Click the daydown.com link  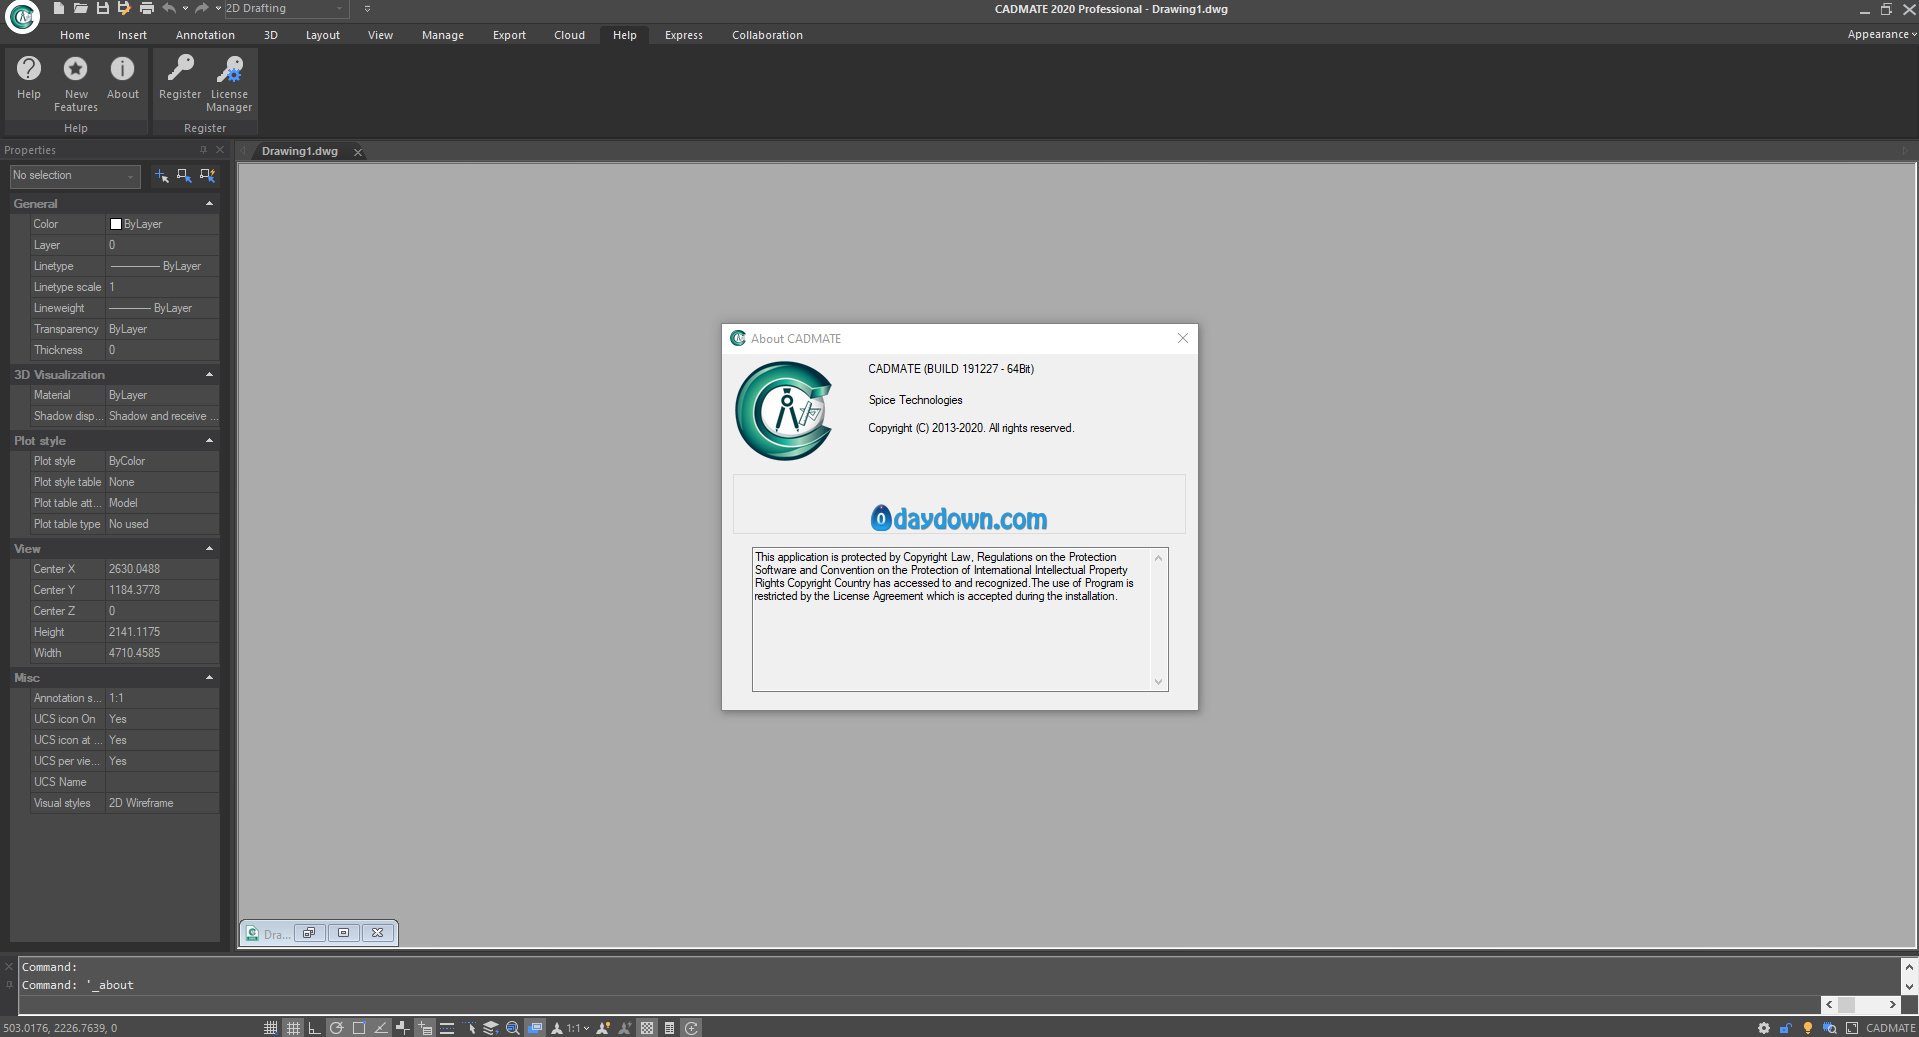click(x=959, y=519)
